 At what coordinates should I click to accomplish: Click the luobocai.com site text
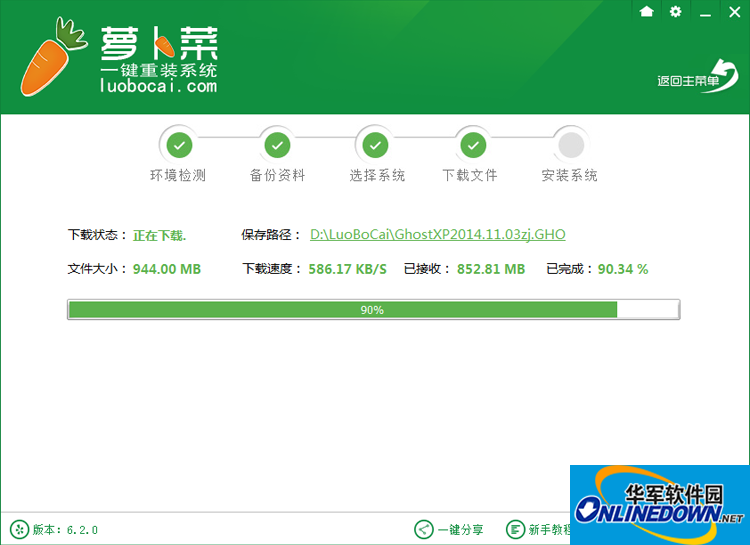pos(158,86)
